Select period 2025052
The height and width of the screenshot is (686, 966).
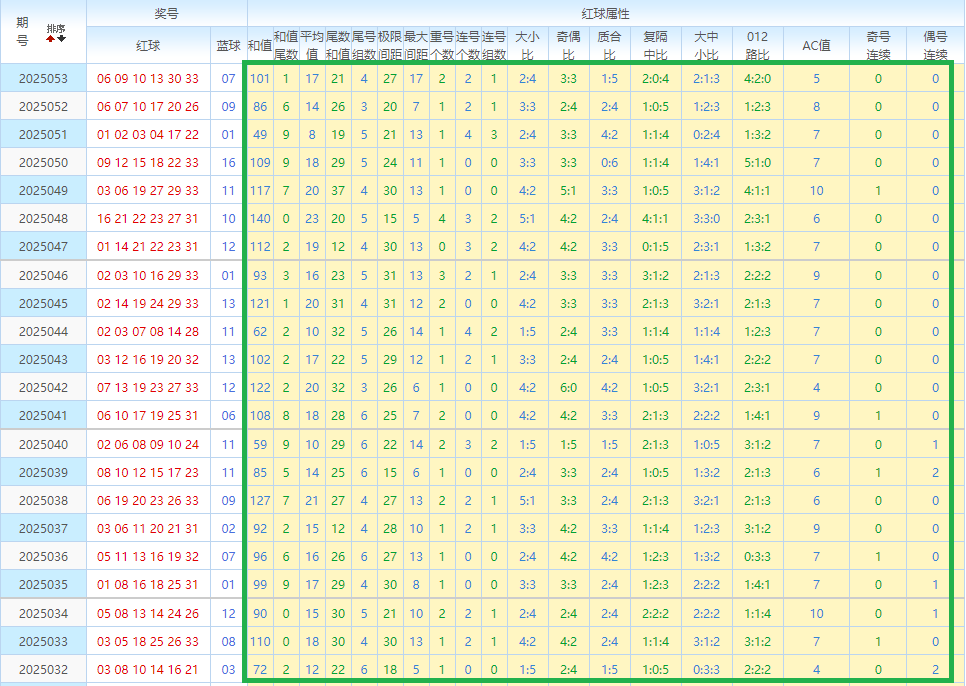tap(43, 107)
